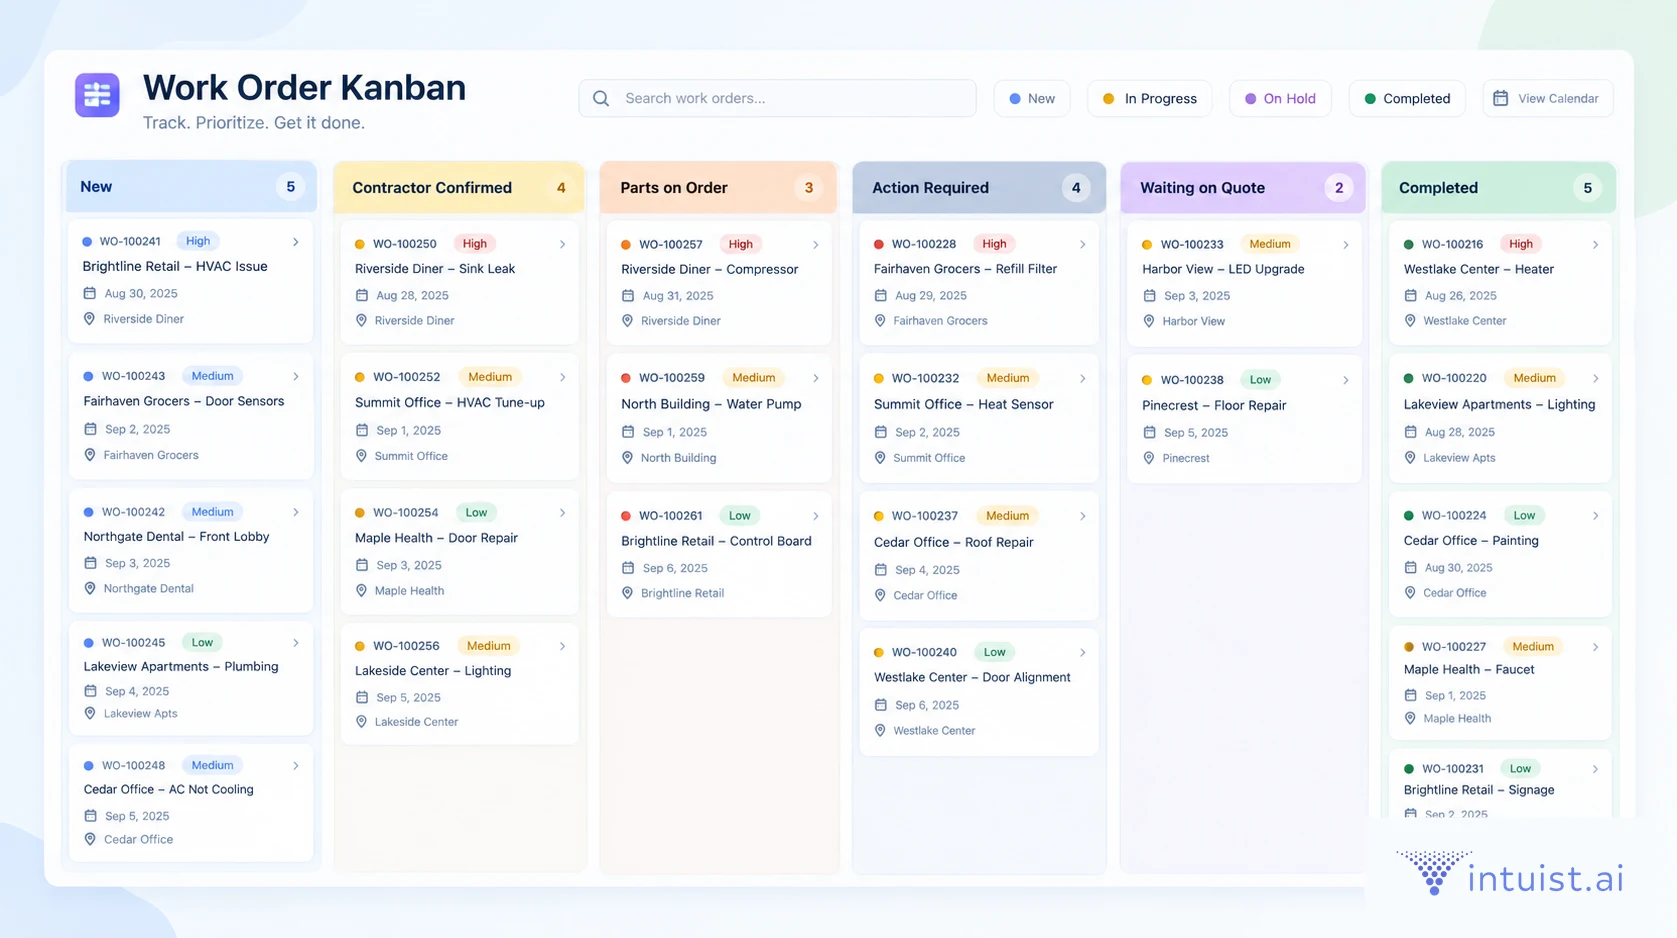Open Brightline Retail – HVAC Issue title
This screenshot has width=1677, height=938.
click(175, 266)
